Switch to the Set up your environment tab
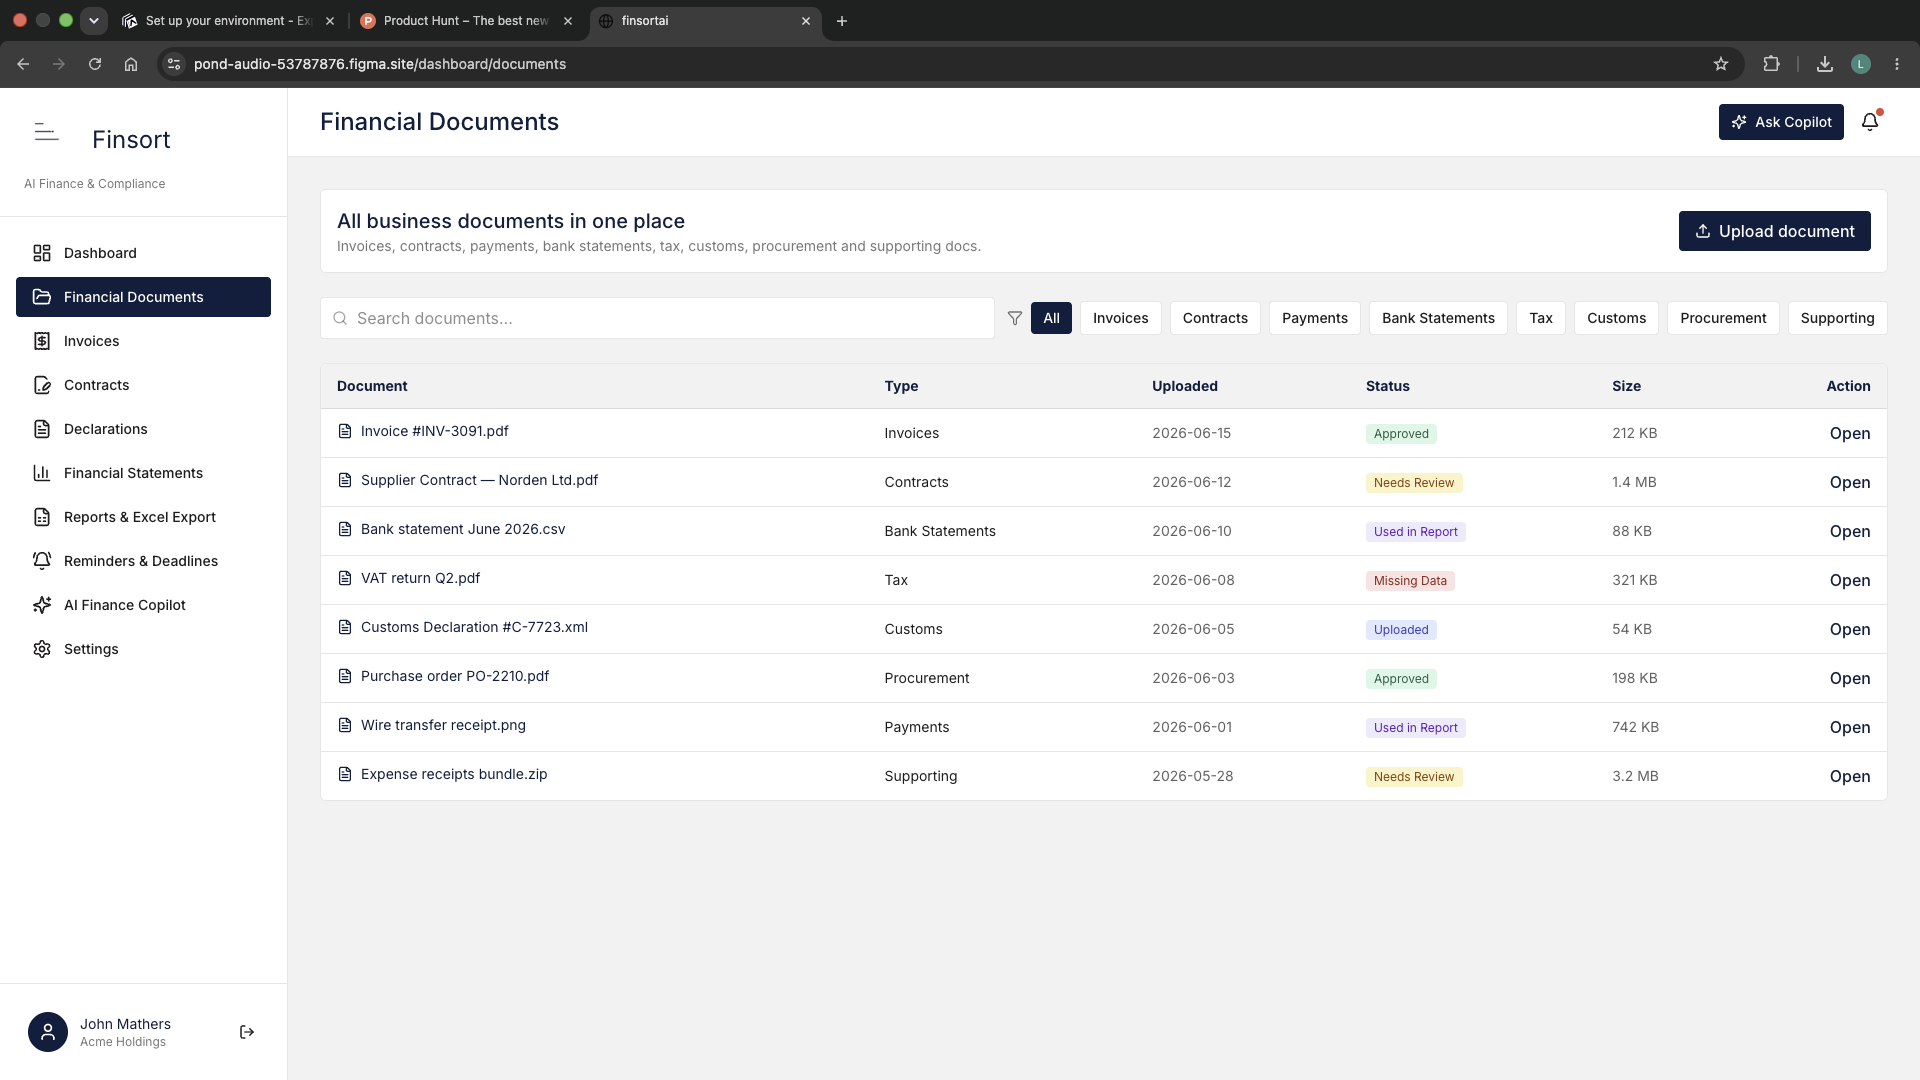This screenshot has height=1080, width=1920. [228, 21]
